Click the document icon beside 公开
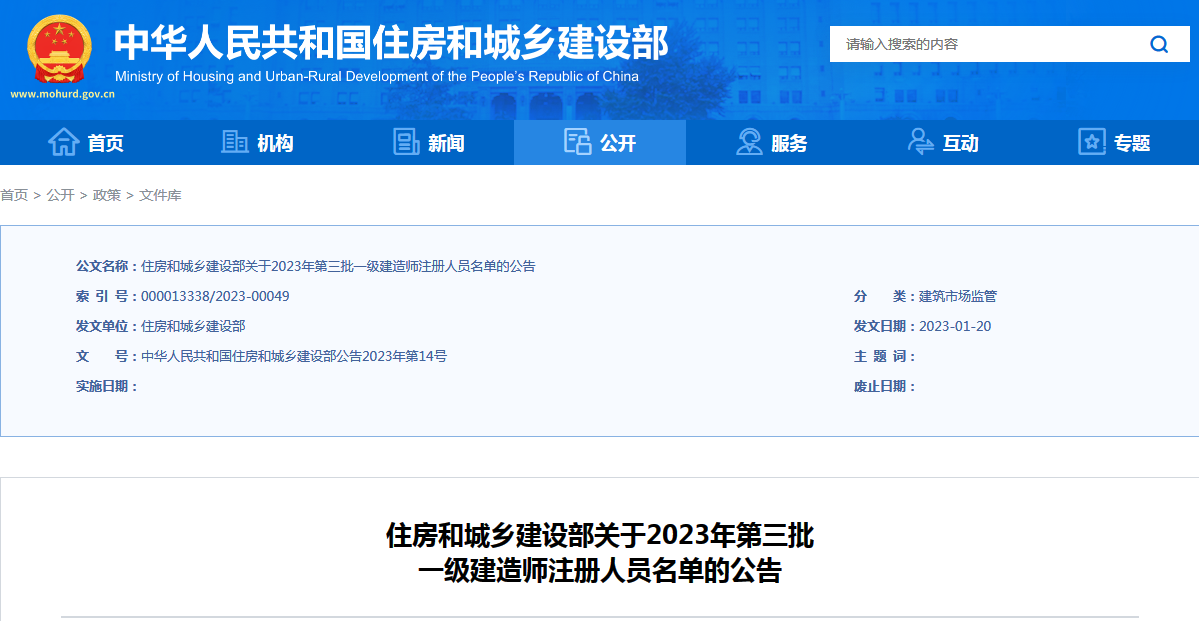This screenshot has height=621, width=1199. [577, 142]
